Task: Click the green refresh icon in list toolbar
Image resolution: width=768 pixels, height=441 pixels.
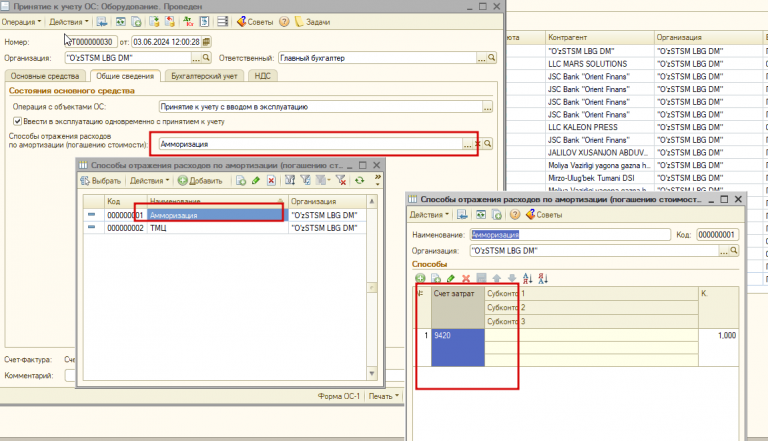Action: point(360,180)
